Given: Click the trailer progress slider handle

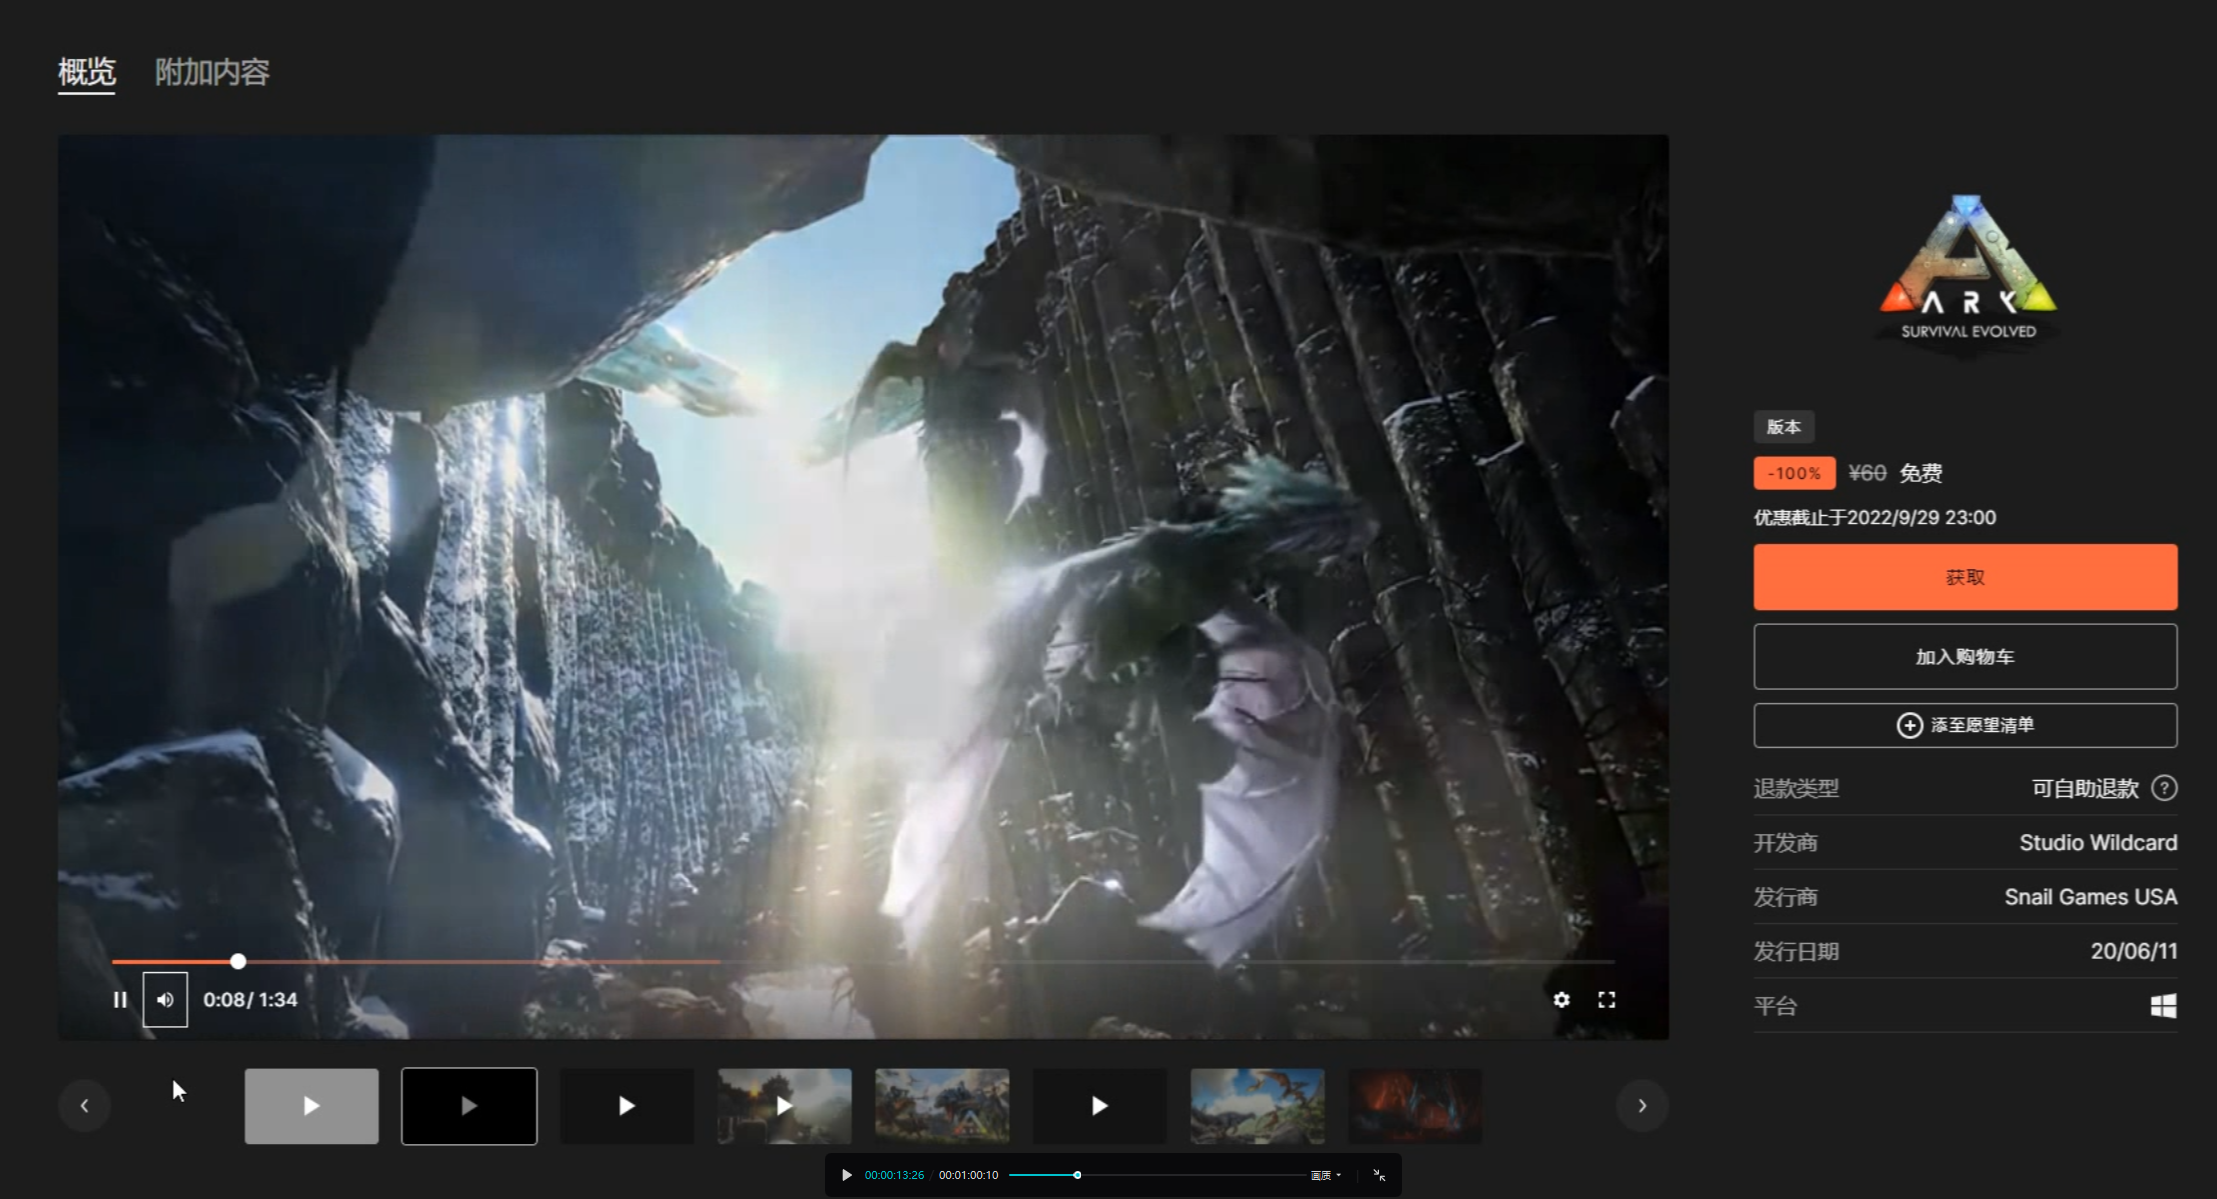Looking at the screenshot, I should 238,961.
